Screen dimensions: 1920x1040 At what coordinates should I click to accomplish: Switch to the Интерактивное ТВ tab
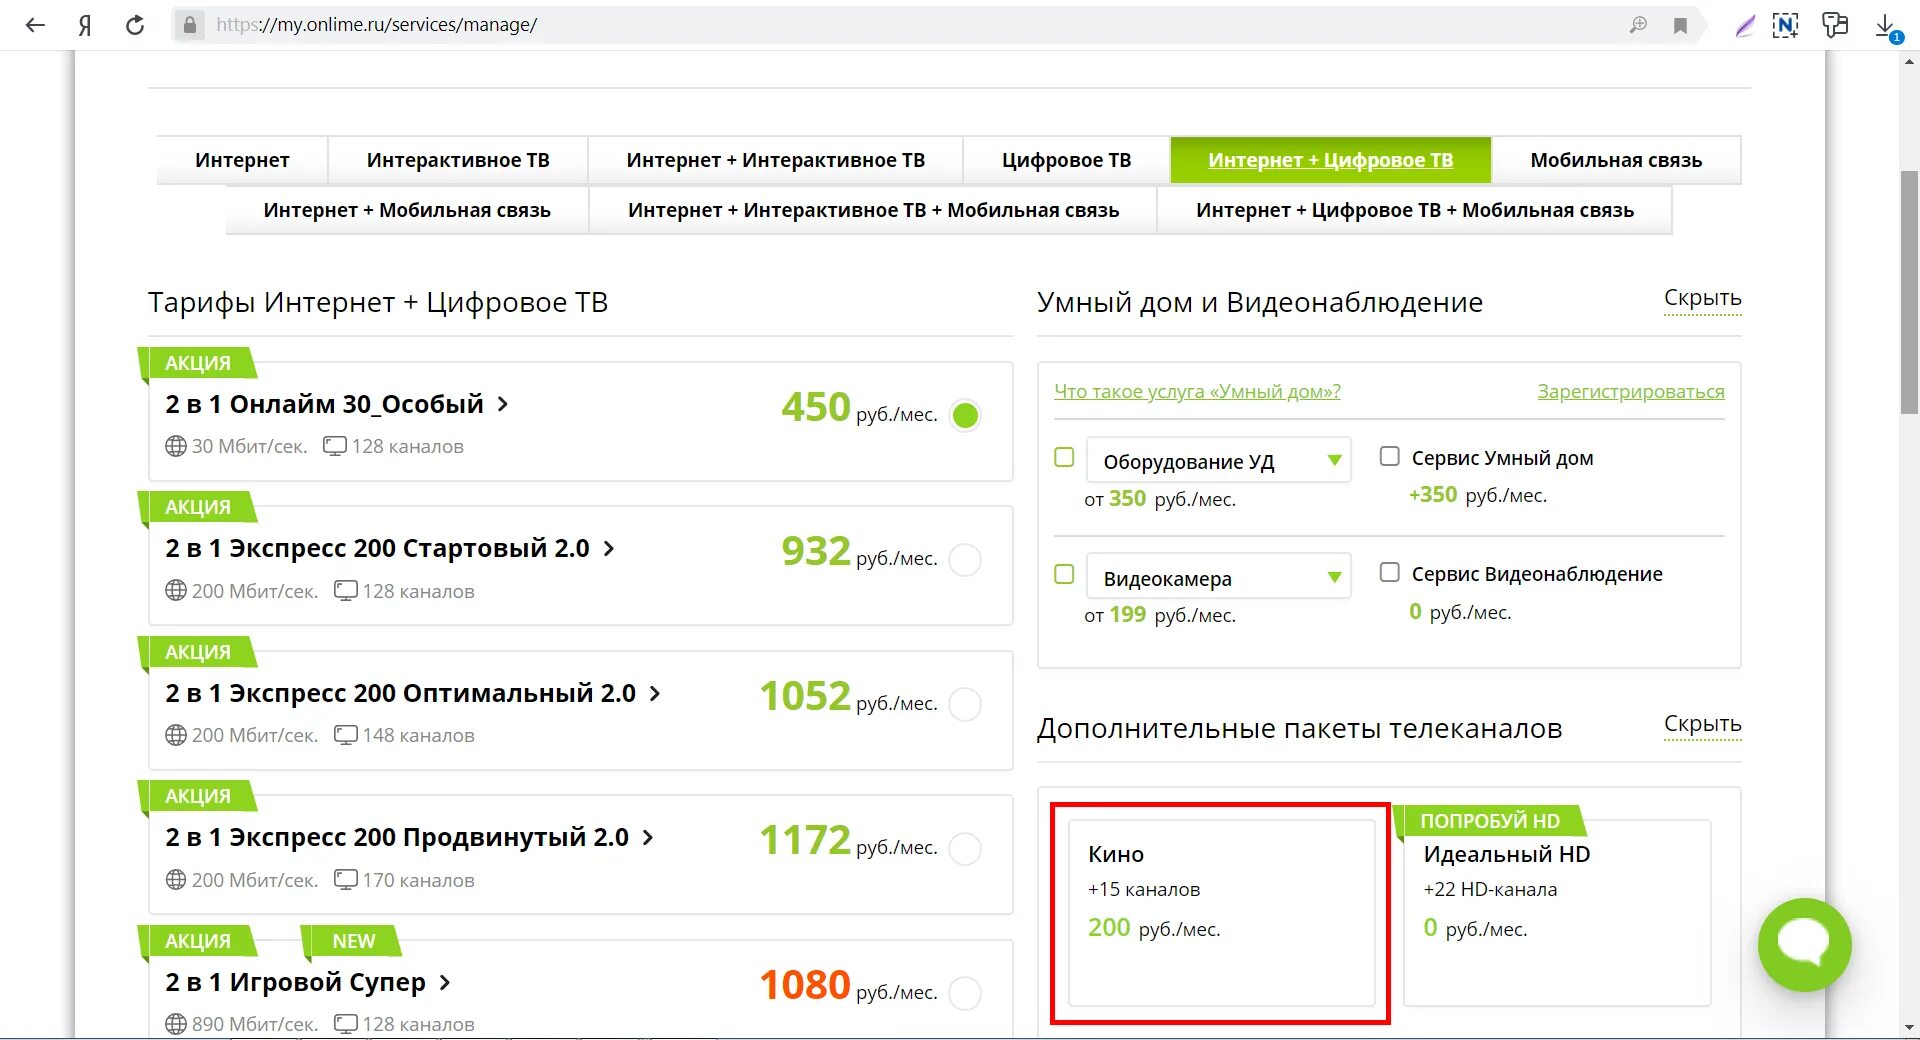pos(458,160)
